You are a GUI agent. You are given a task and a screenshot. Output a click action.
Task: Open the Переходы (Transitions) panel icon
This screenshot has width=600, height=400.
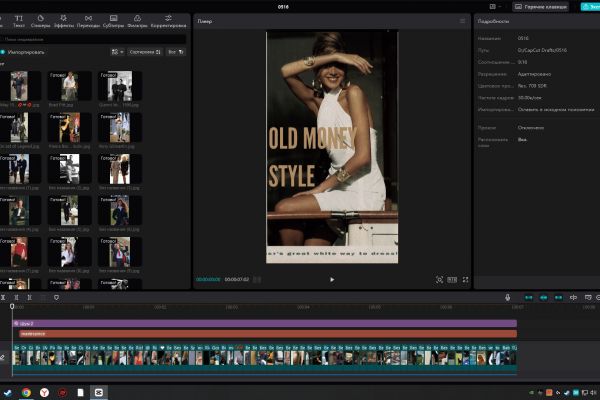tap(88, 21)
